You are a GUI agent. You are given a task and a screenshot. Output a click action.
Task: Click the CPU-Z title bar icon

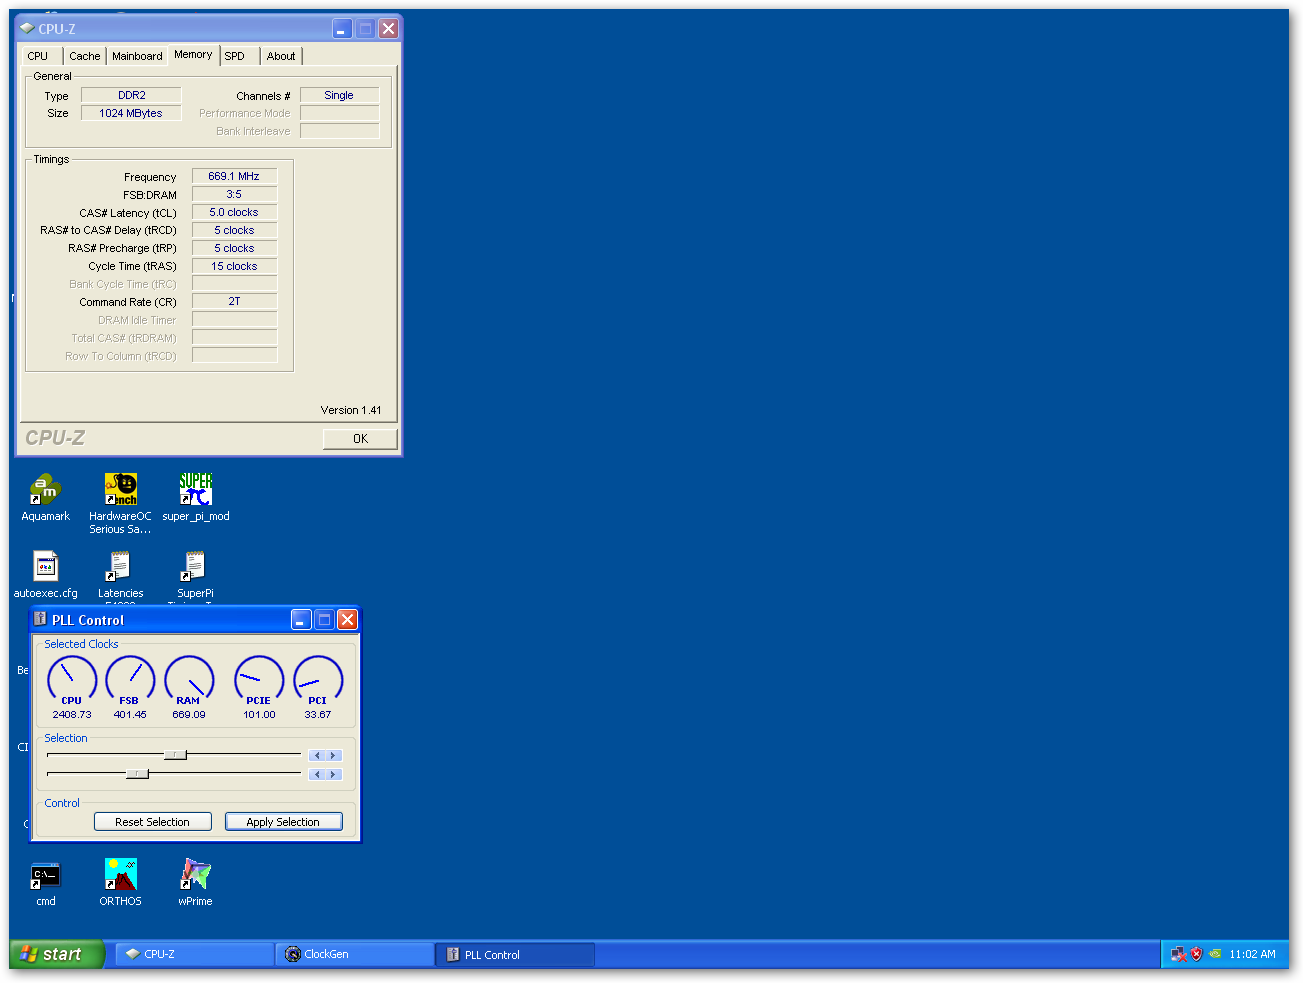pos(27,28)
